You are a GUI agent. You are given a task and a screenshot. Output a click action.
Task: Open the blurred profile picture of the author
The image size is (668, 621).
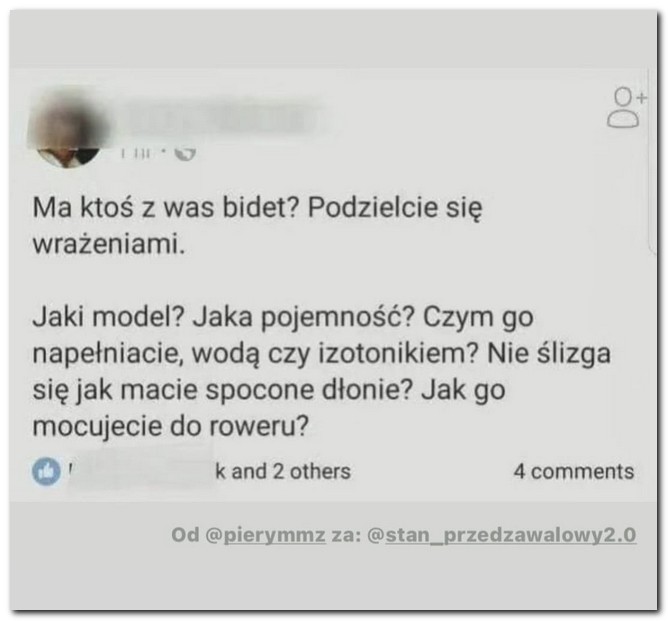68,130
